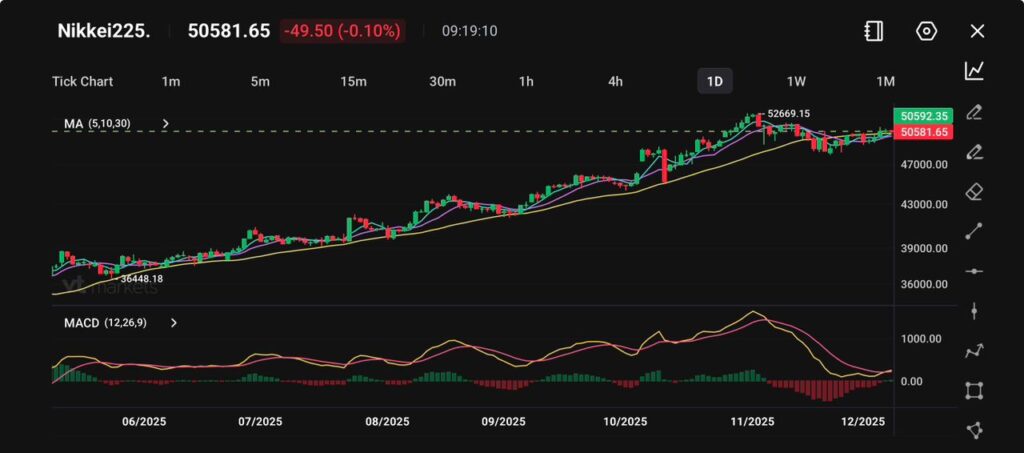1024x453 pixels.
Task: Select the vertical line drawing tool
Action: (973, 311)
